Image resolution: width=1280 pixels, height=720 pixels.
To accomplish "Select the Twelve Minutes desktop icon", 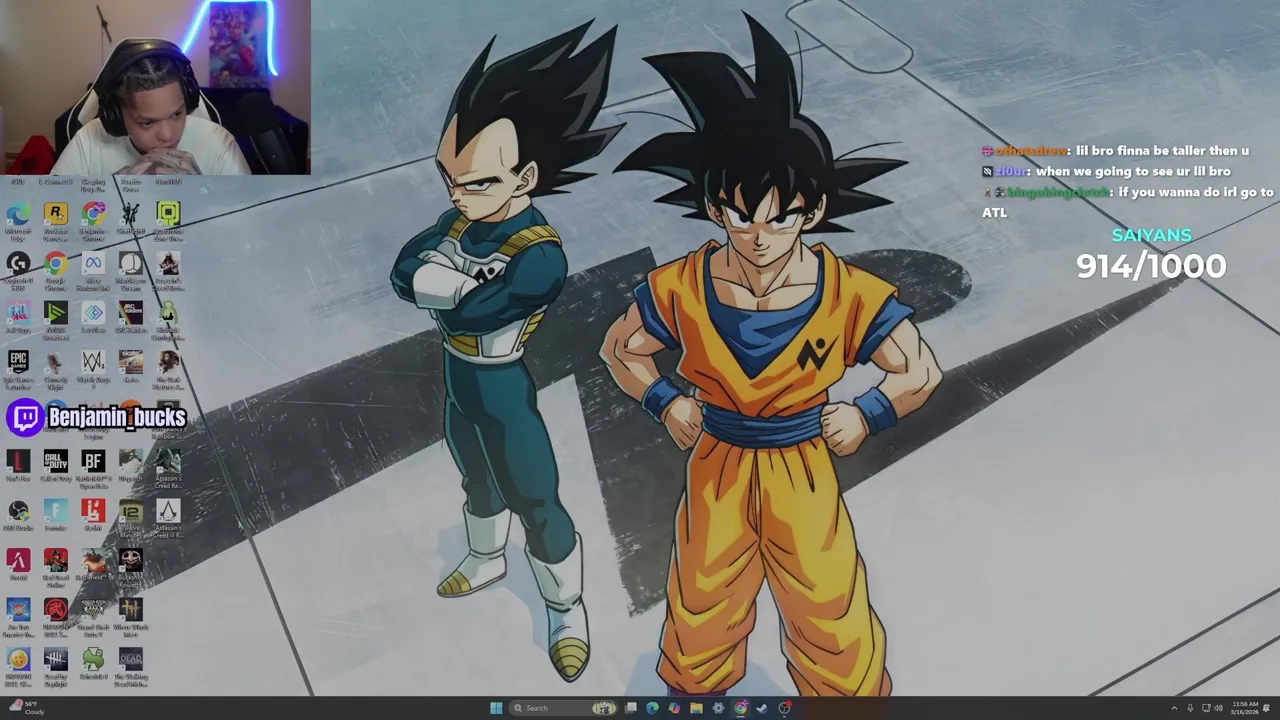I will 131,517.
